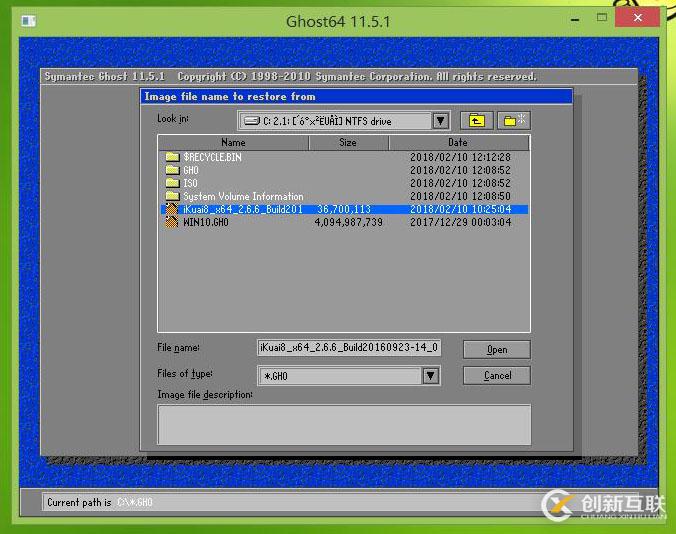This screenshot has width=676, height=534.
Task: Click the WIN10.GHO image file icon
Action: click(x=172, y=222)
